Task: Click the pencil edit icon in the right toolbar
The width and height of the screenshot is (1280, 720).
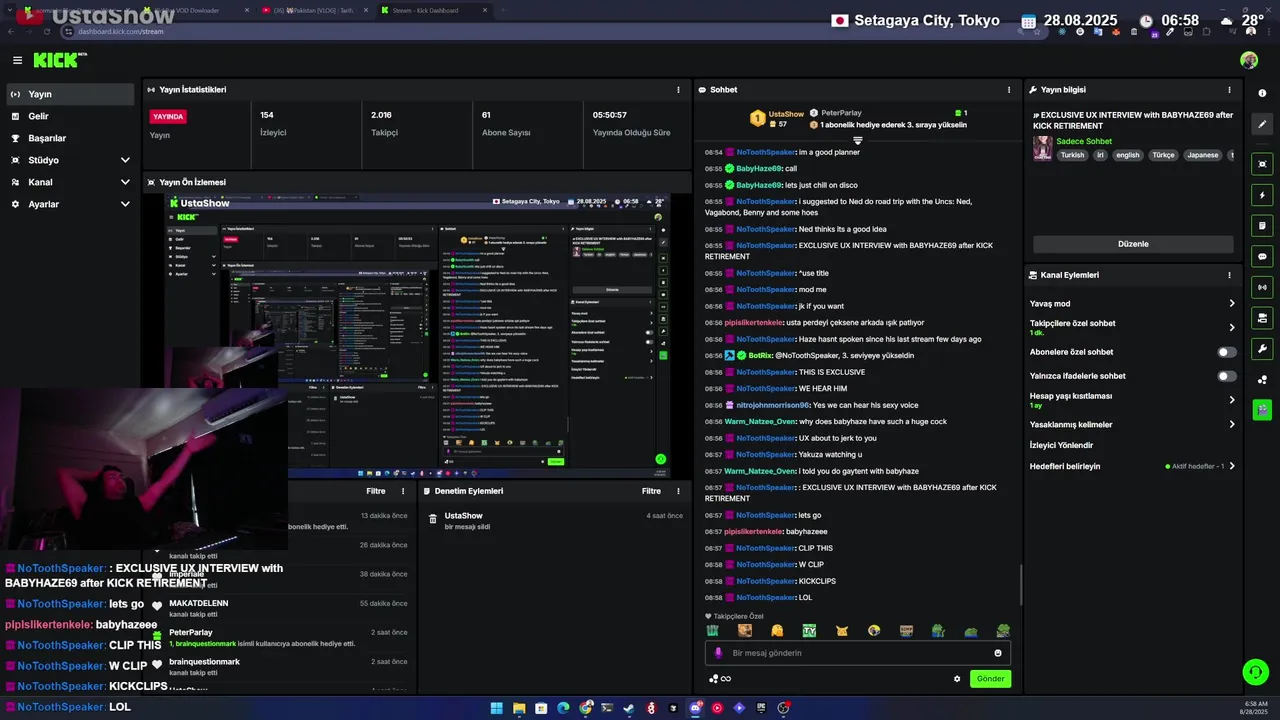Action: coord(1262,125)
